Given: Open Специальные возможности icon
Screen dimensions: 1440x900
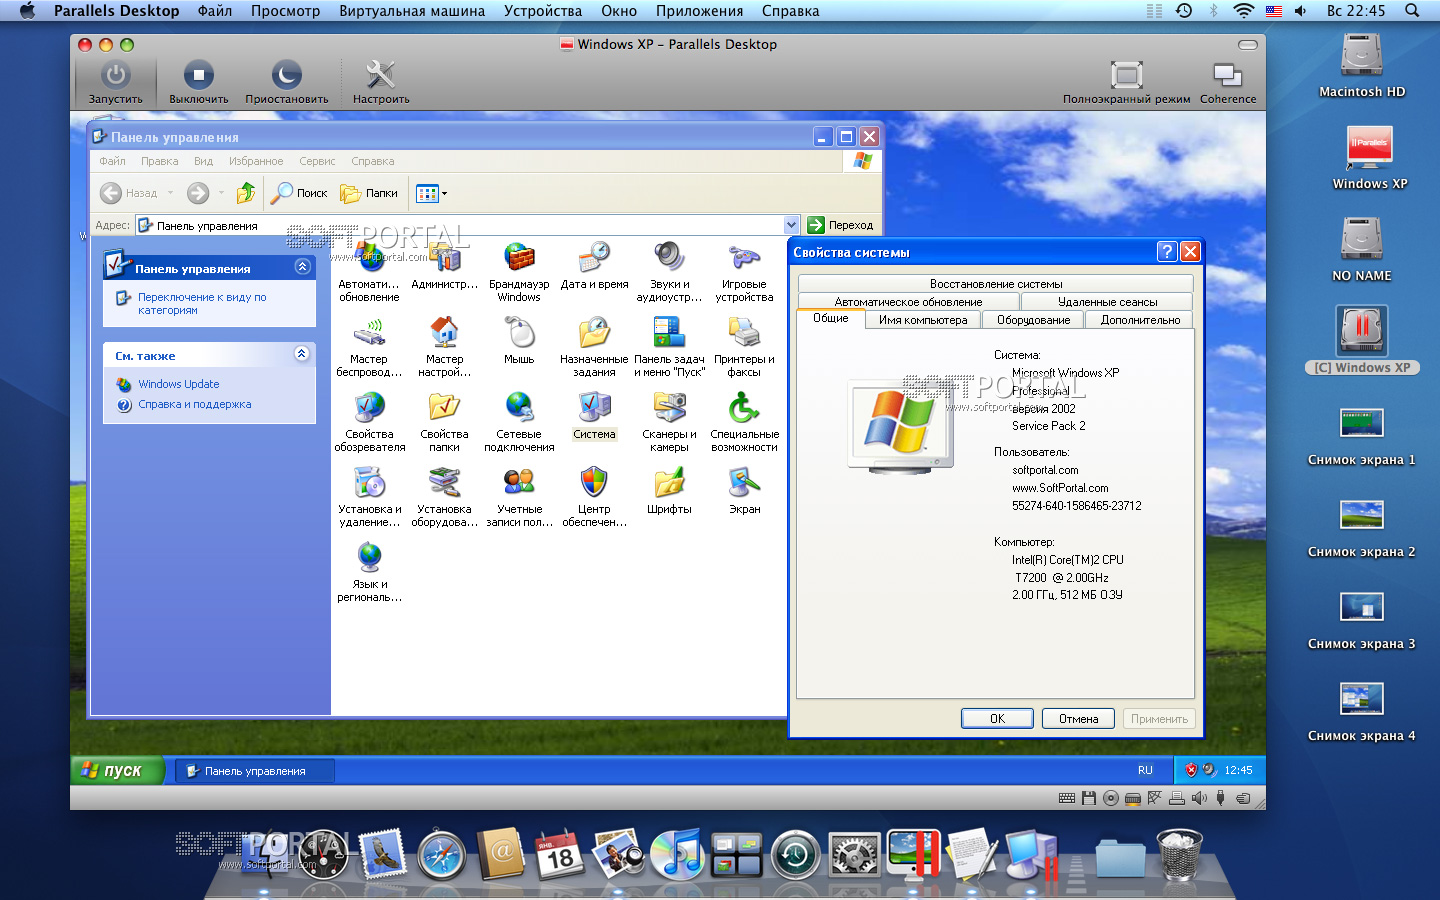Looking at the screenshot, I should pyautogui.click(x=744, y=421).
